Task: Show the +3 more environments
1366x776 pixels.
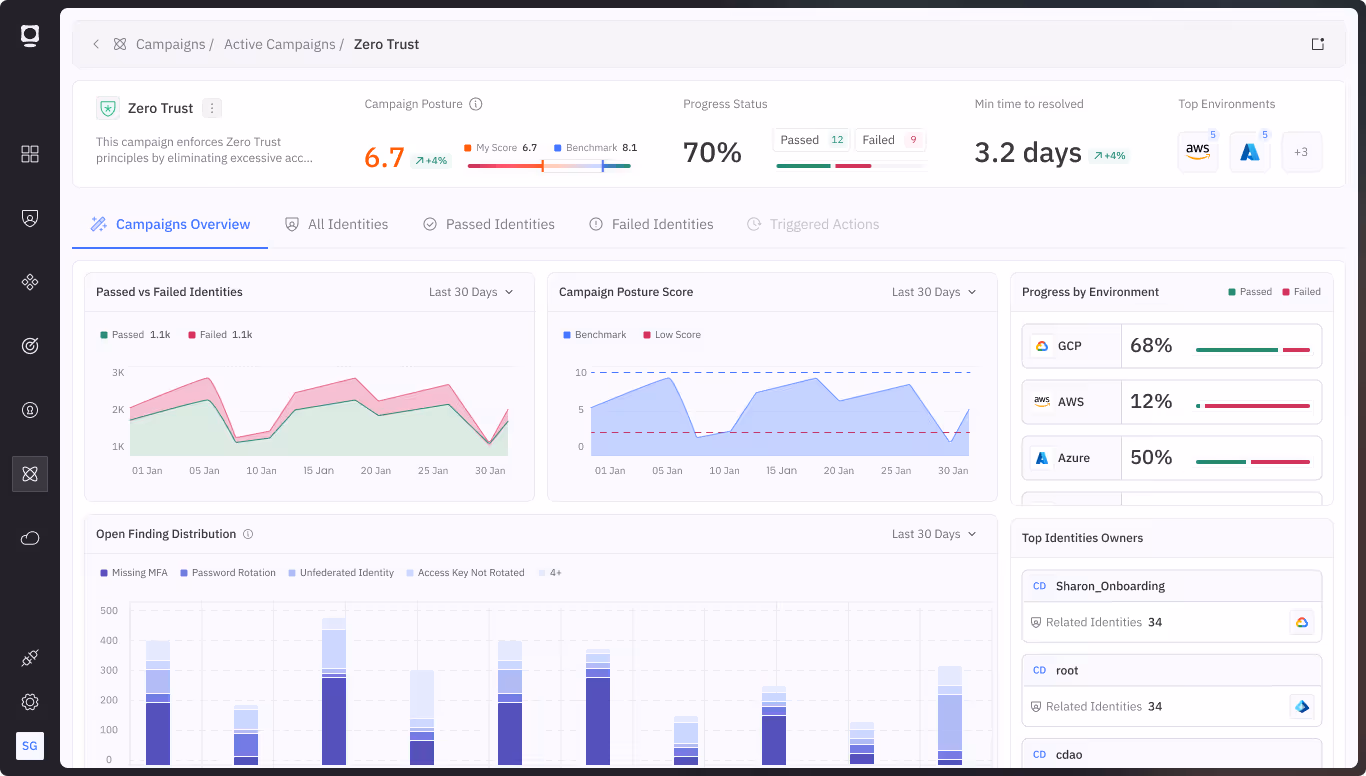Action: [x=1302, y=152]
